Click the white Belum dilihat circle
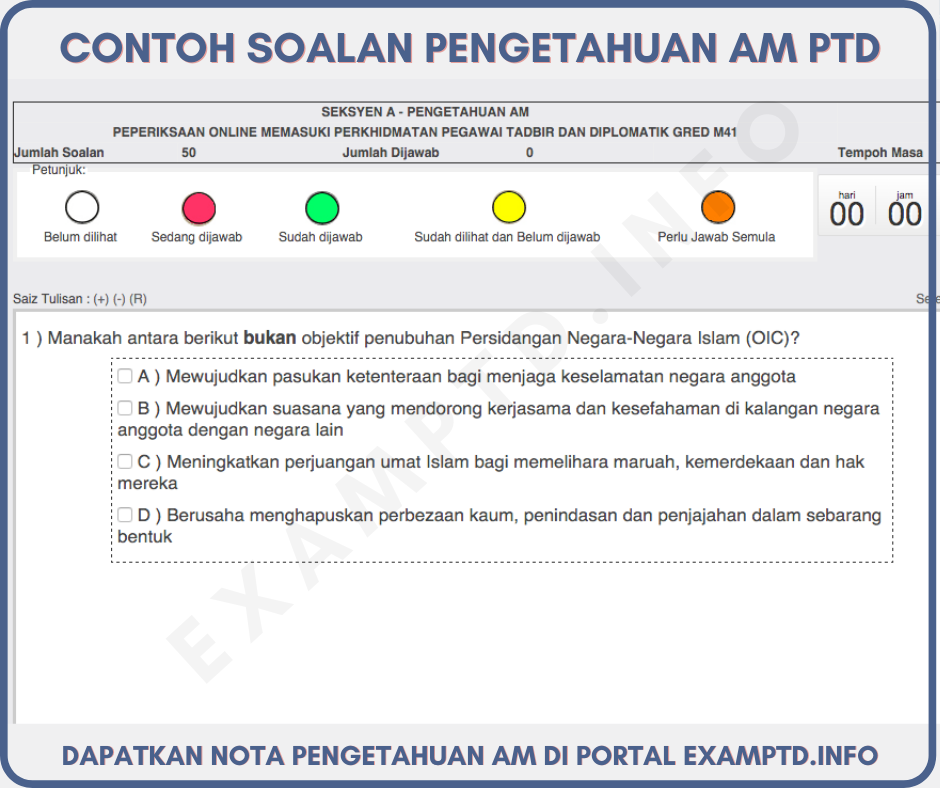 (82, 207)
